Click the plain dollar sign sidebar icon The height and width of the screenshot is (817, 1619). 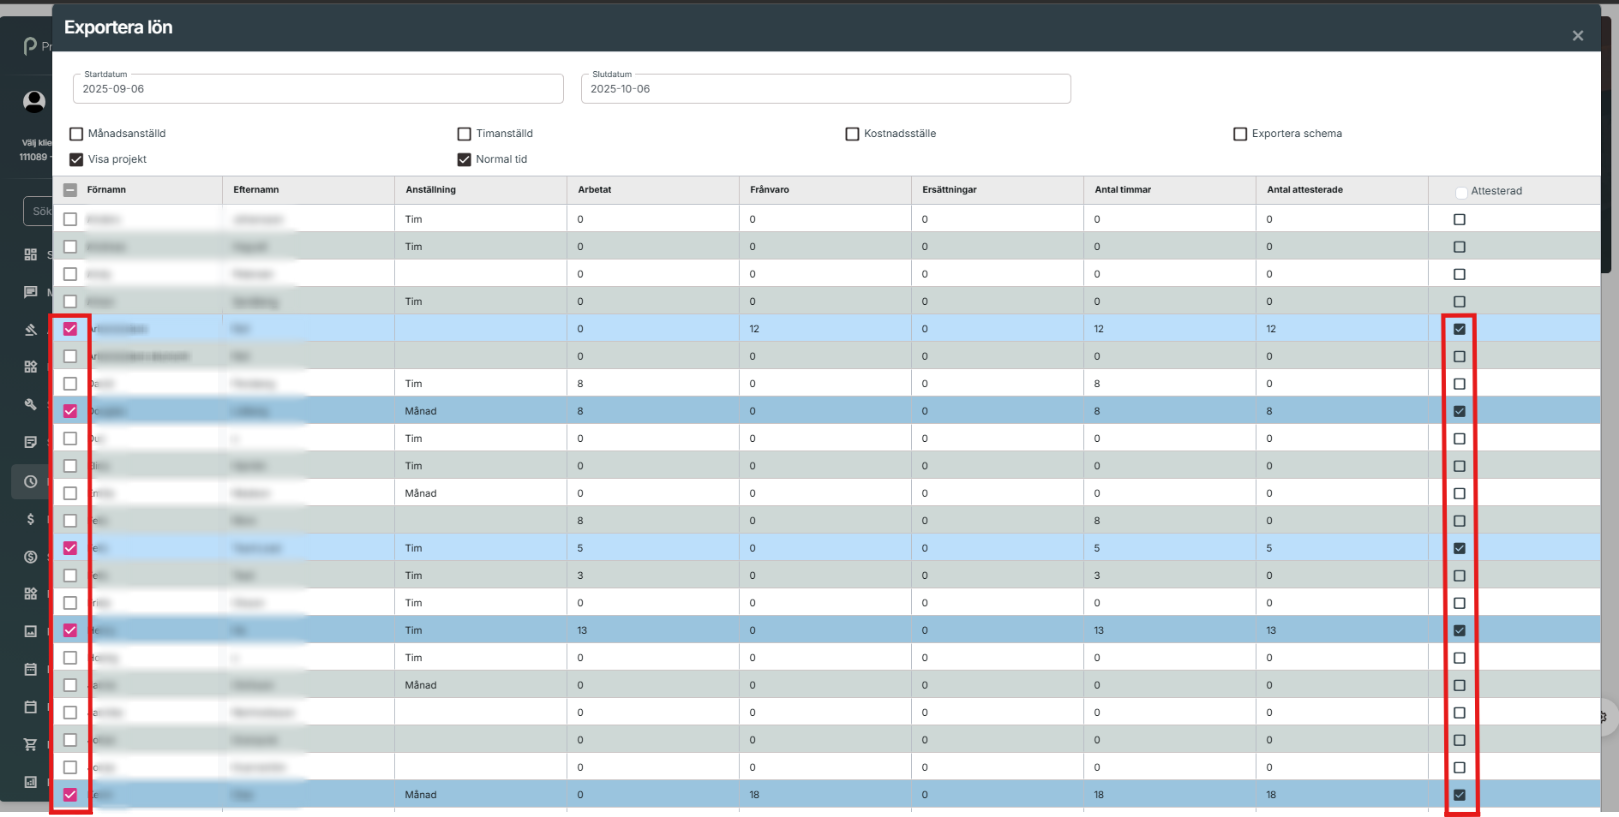point(31,519)
